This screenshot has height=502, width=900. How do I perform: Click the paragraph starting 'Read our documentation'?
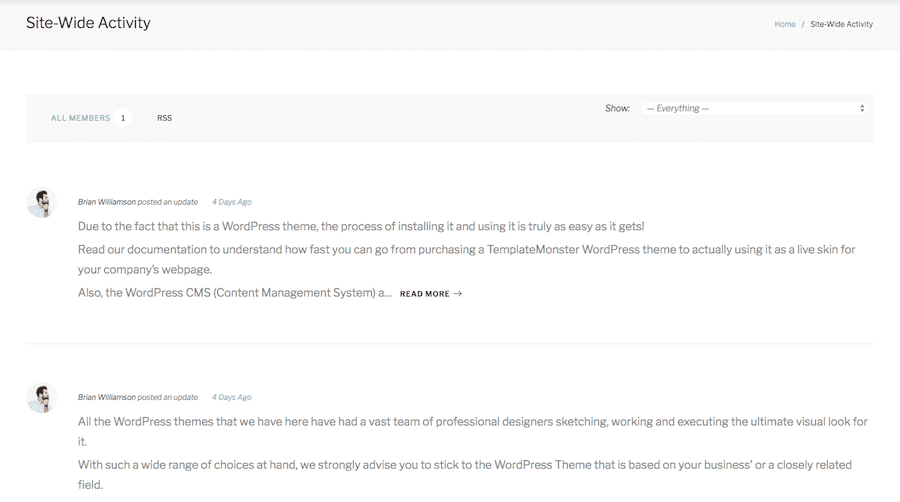point(466,259)
